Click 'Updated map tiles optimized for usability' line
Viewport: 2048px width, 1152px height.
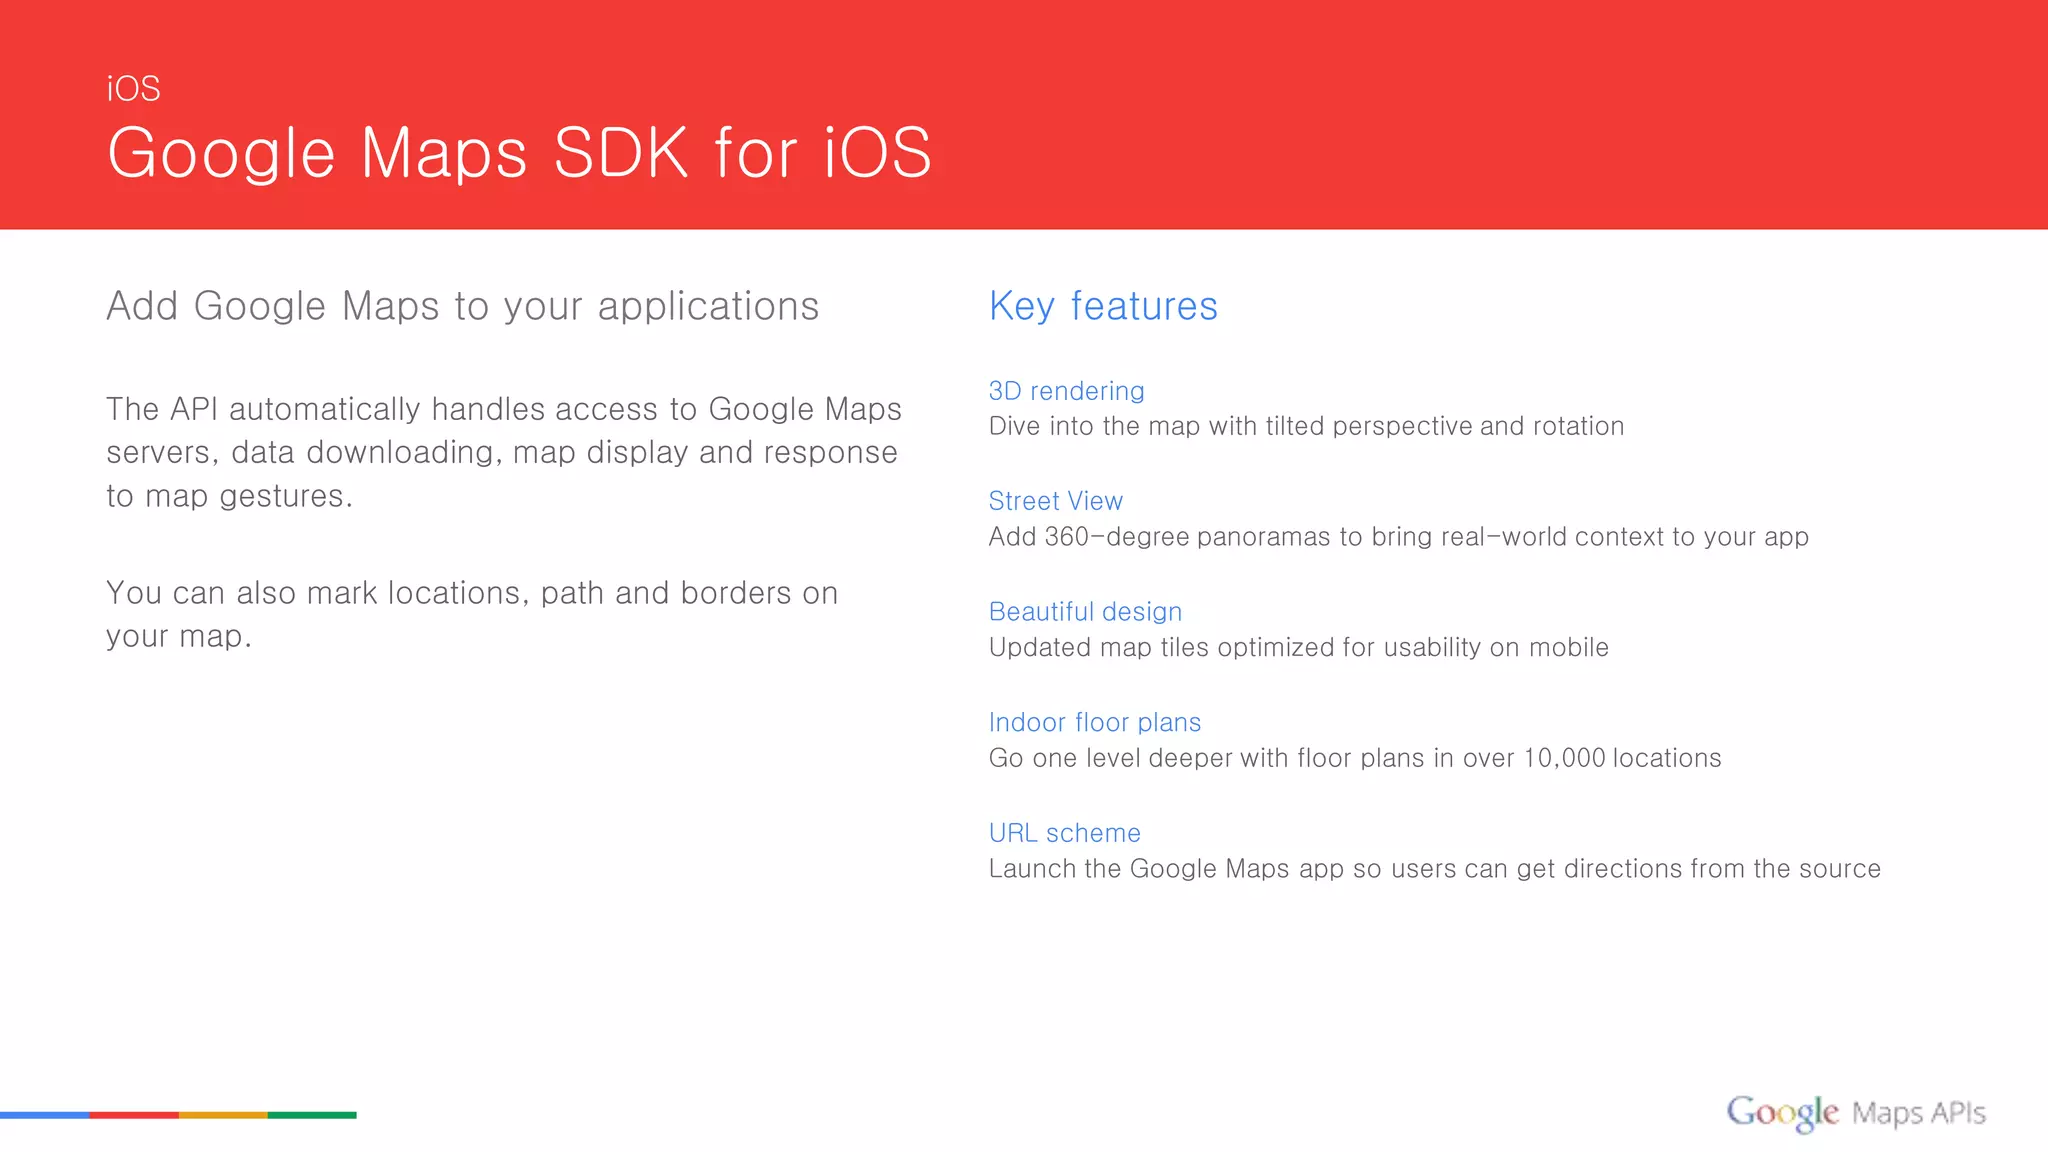coord(1298,648)
